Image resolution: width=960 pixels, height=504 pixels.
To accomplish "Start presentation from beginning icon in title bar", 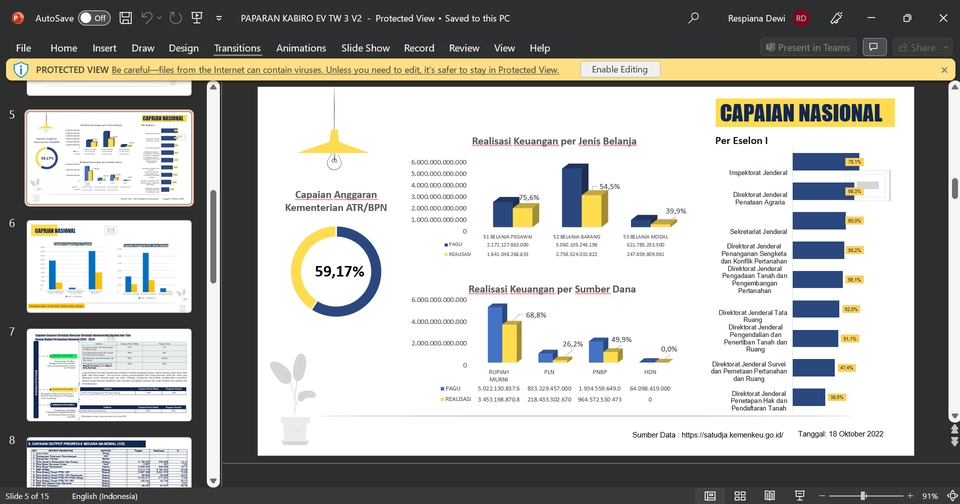I will [x=199, y=18].
